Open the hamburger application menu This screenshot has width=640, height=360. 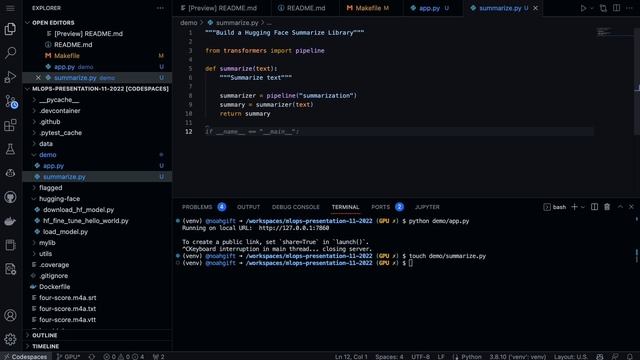[10, 8]
